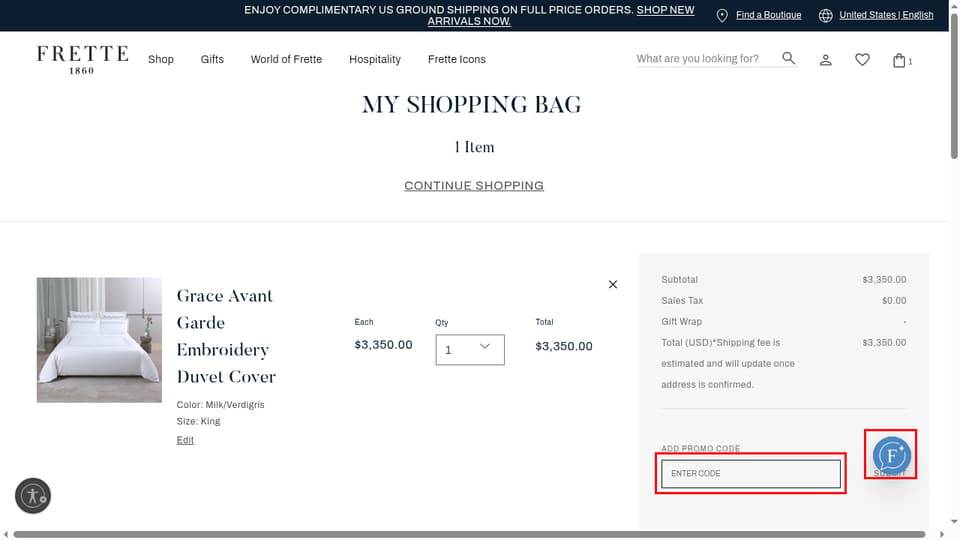960x540 pixels.
Task: Open Find a Boutique link
Action: pos(768,15)
